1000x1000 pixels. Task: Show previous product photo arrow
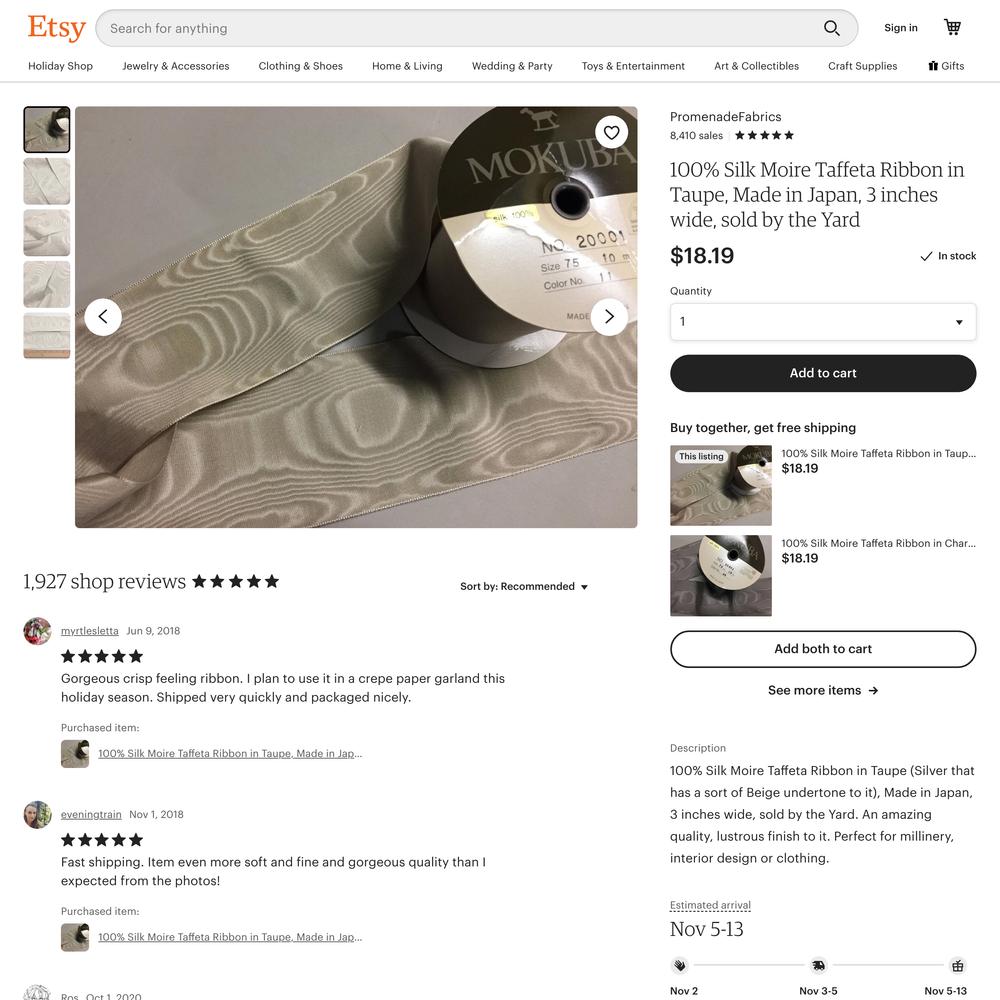[x=103, y=317]
